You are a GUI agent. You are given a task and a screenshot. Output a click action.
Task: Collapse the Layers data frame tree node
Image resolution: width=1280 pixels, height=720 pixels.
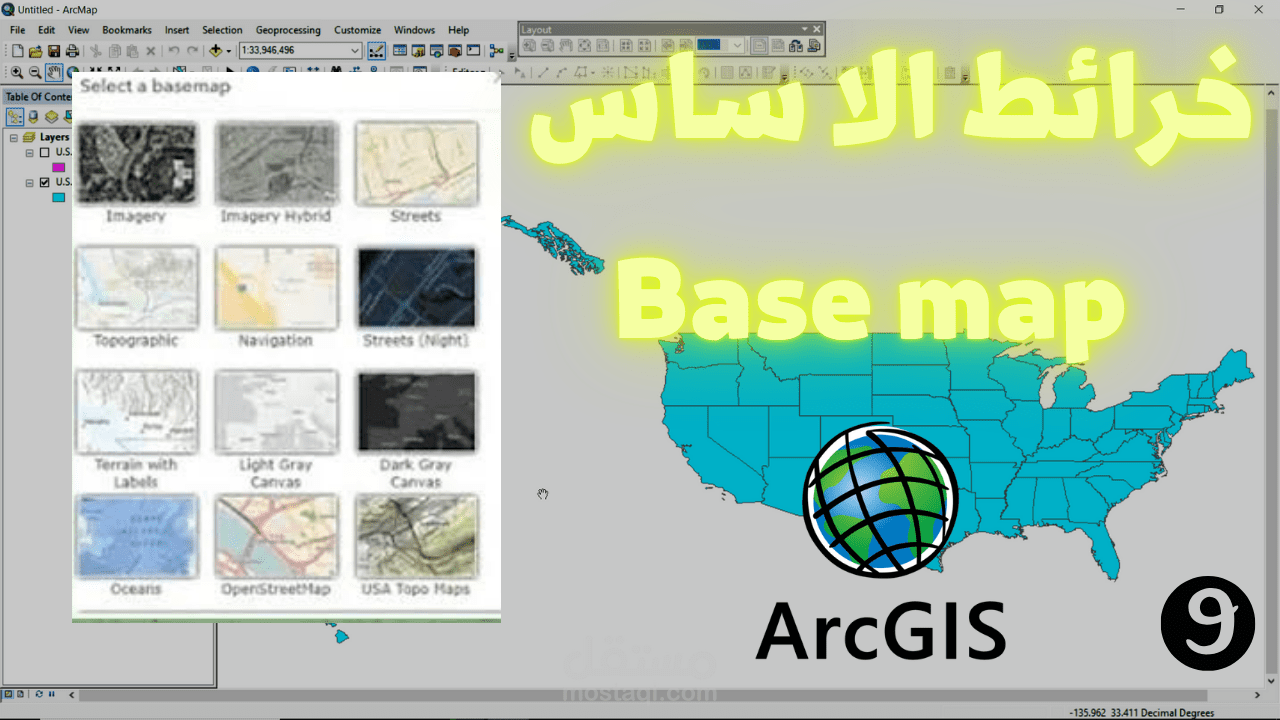coord(13,138)
